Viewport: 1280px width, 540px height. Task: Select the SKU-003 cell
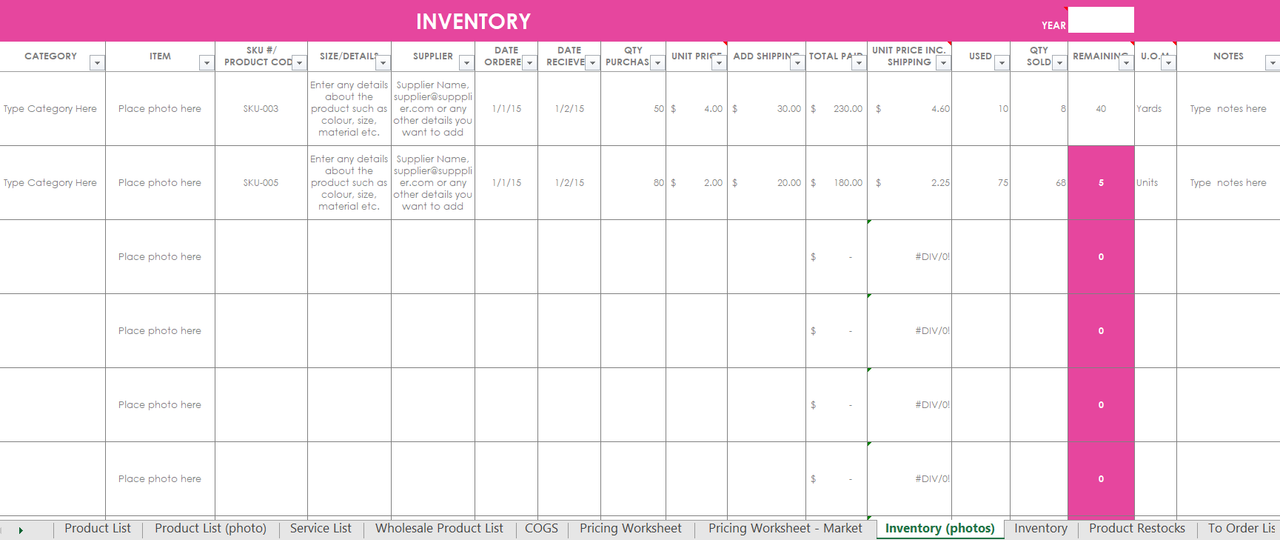pyautogui.click(x=260, y=109)
